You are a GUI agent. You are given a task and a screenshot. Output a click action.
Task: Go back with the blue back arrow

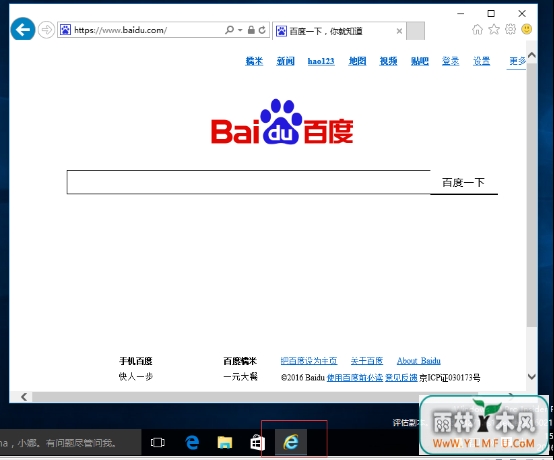click(23, 29)
